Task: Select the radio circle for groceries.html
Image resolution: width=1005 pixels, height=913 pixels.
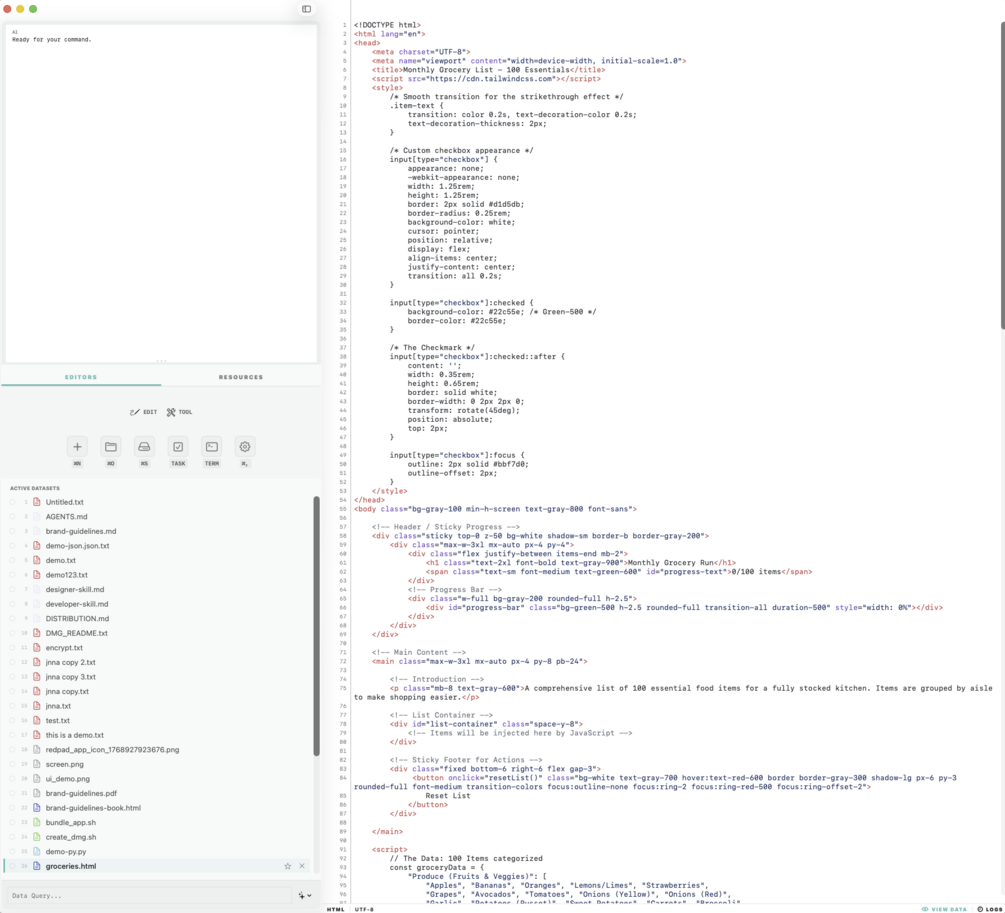Action: 12,866
